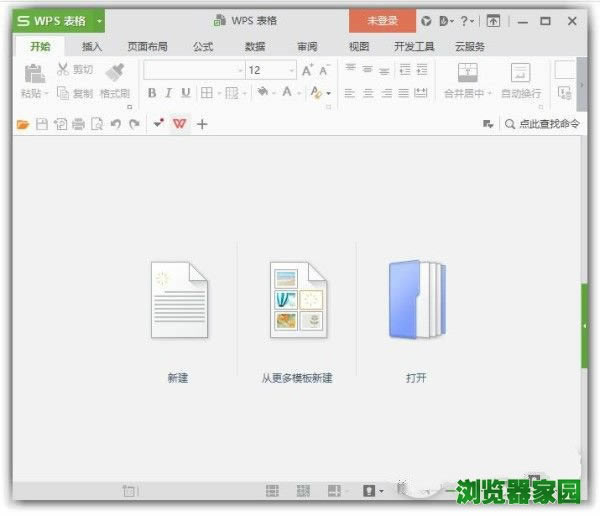Open the 公式 tab
This screenshot has width=600, height=516.
click(x=203, y=47)
